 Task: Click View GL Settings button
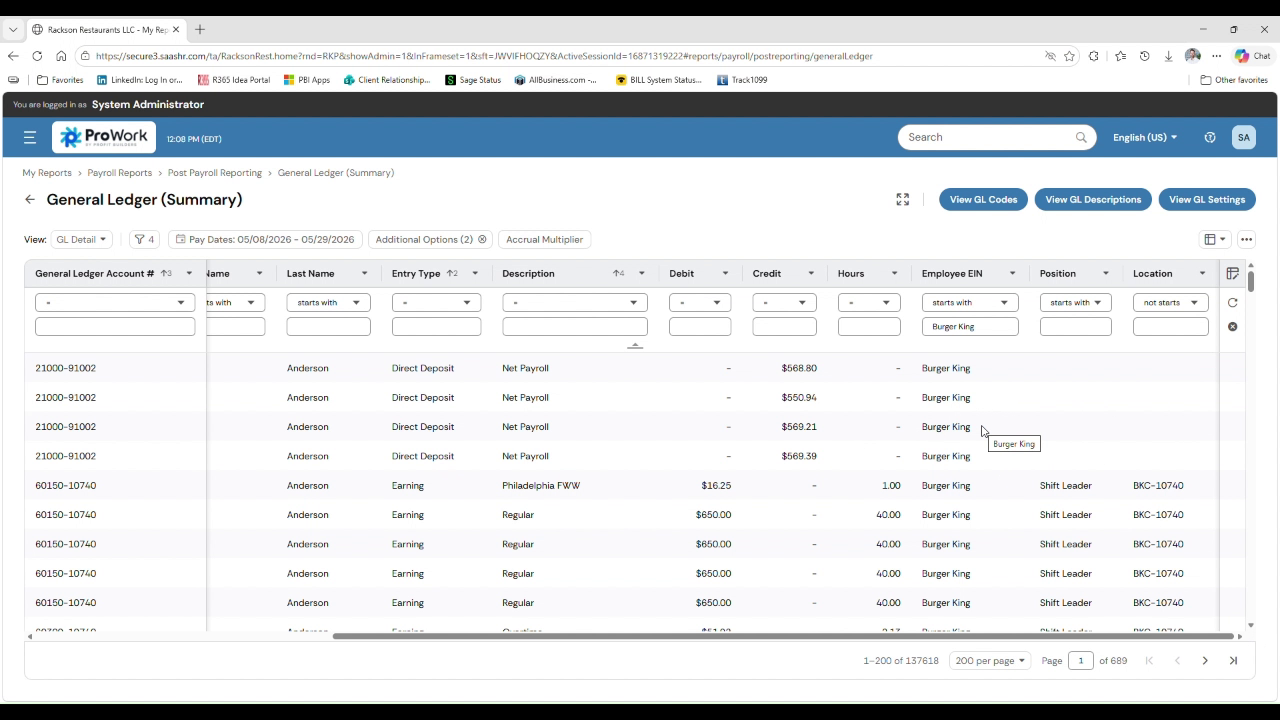(1207, 199)
